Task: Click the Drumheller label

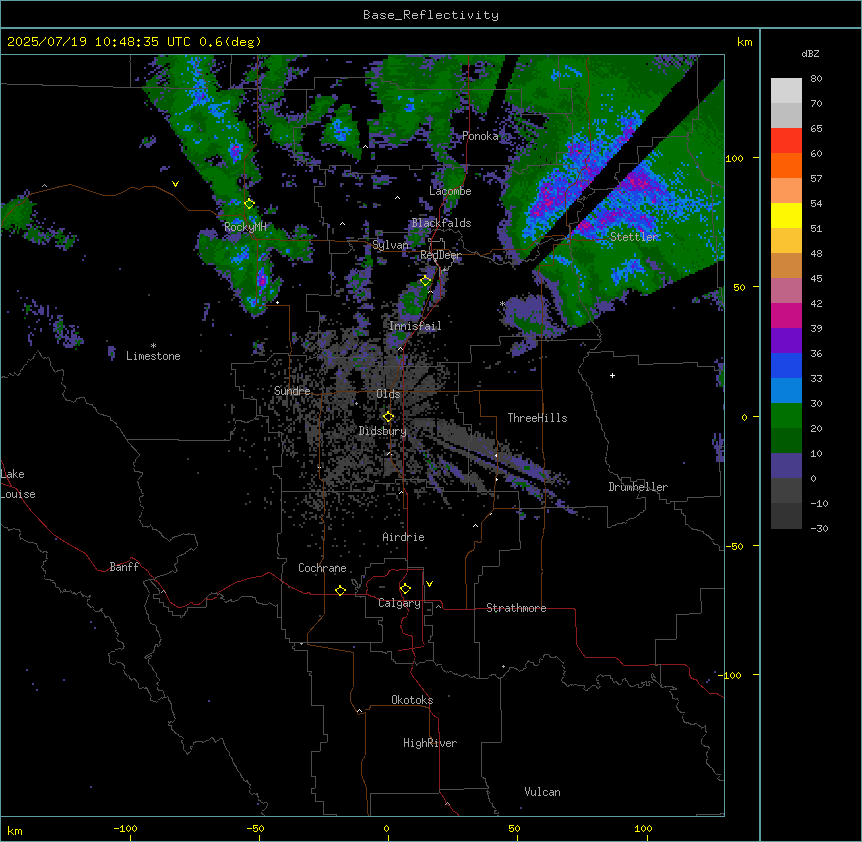Action: coord(638,487)
